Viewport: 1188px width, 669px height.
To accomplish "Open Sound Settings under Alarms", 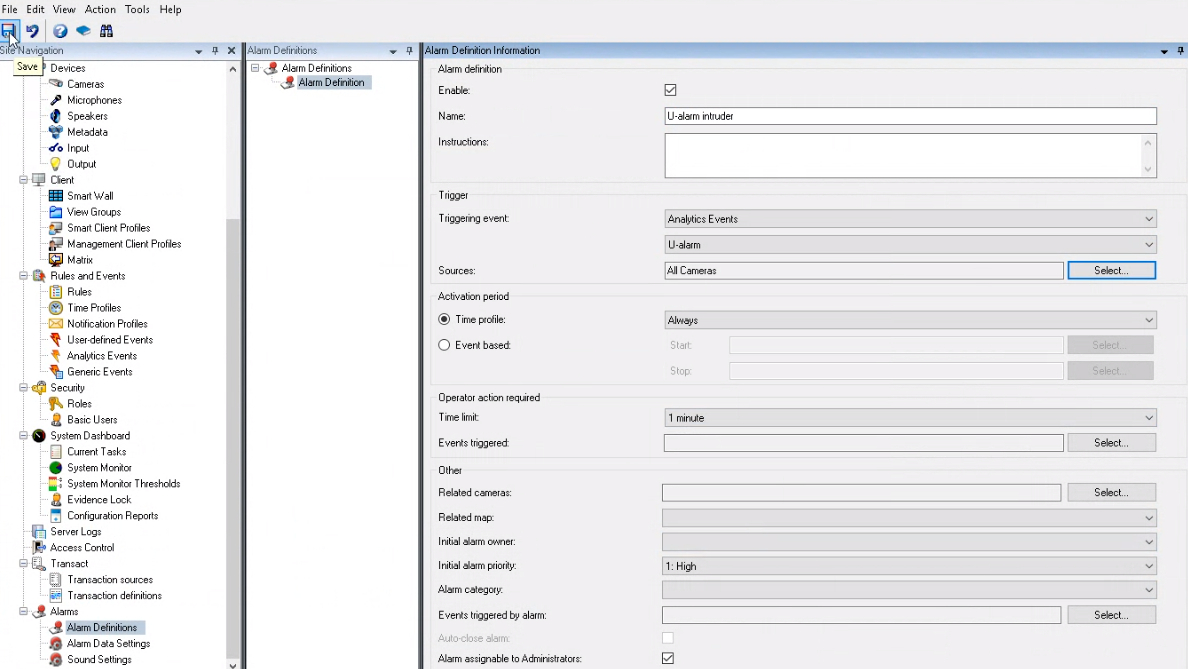I will coord(98,660).
